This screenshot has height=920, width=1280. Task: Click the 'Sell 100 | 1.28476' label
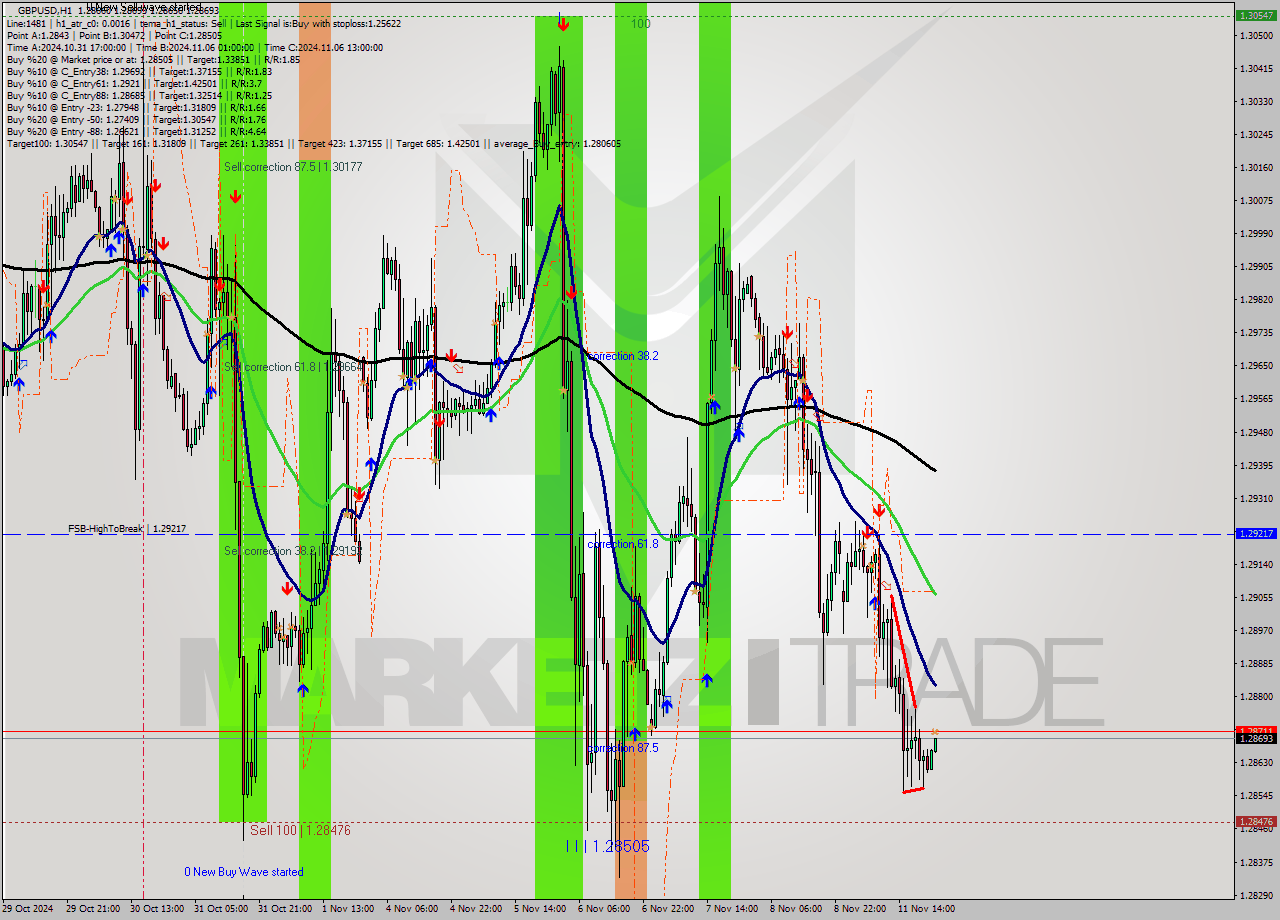(300, 830)
